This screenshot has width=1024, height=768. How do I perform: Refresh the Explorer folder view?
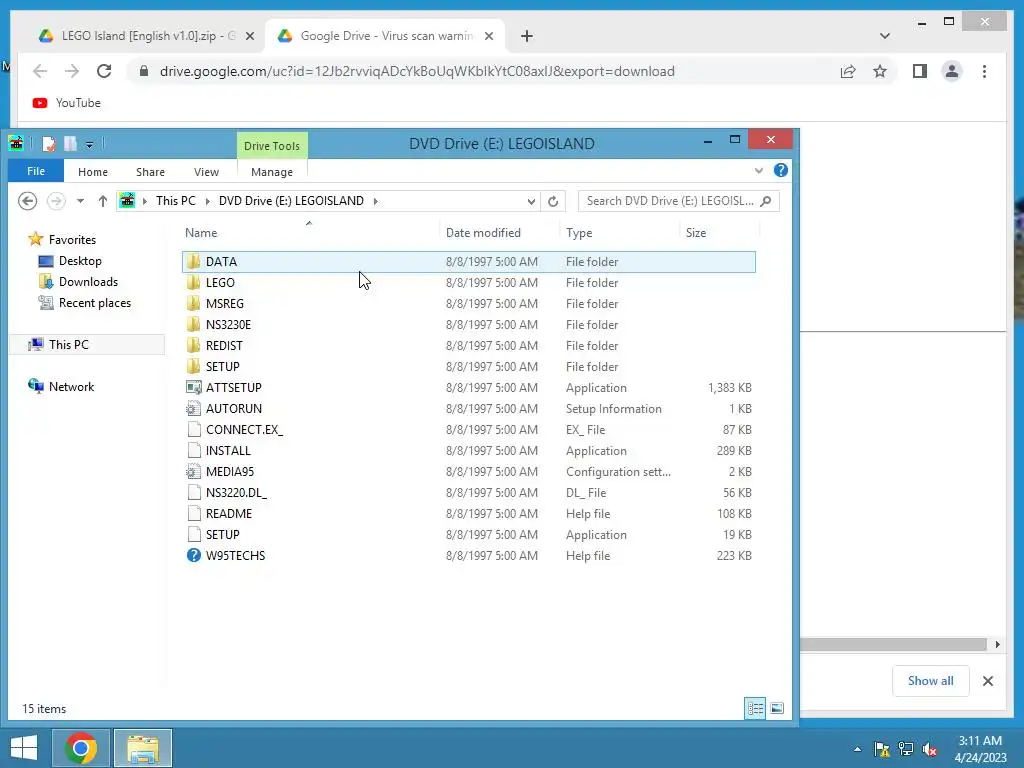[x=553, y=201]
